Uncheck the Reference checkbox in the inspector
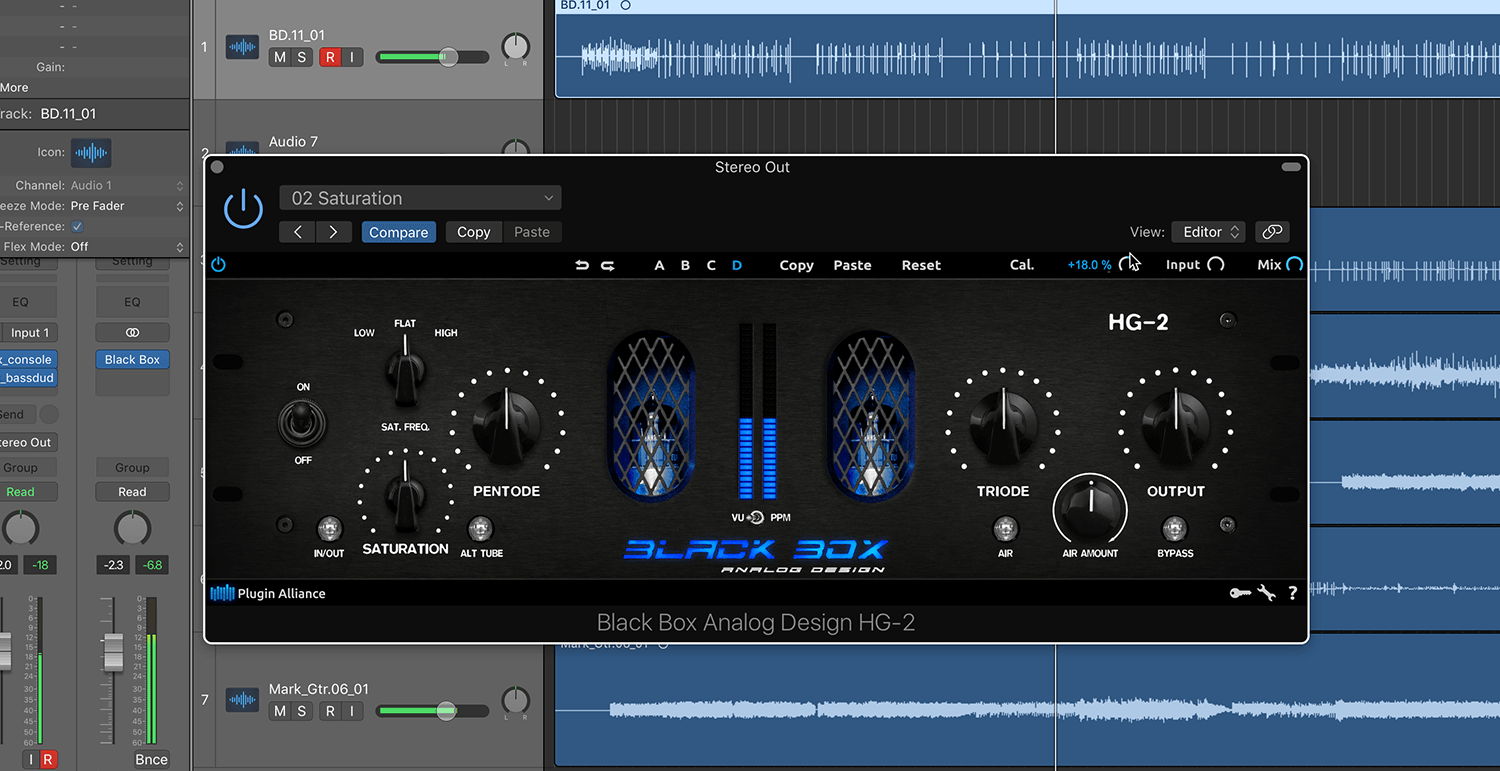1500x771 pixels. point(77,226)
